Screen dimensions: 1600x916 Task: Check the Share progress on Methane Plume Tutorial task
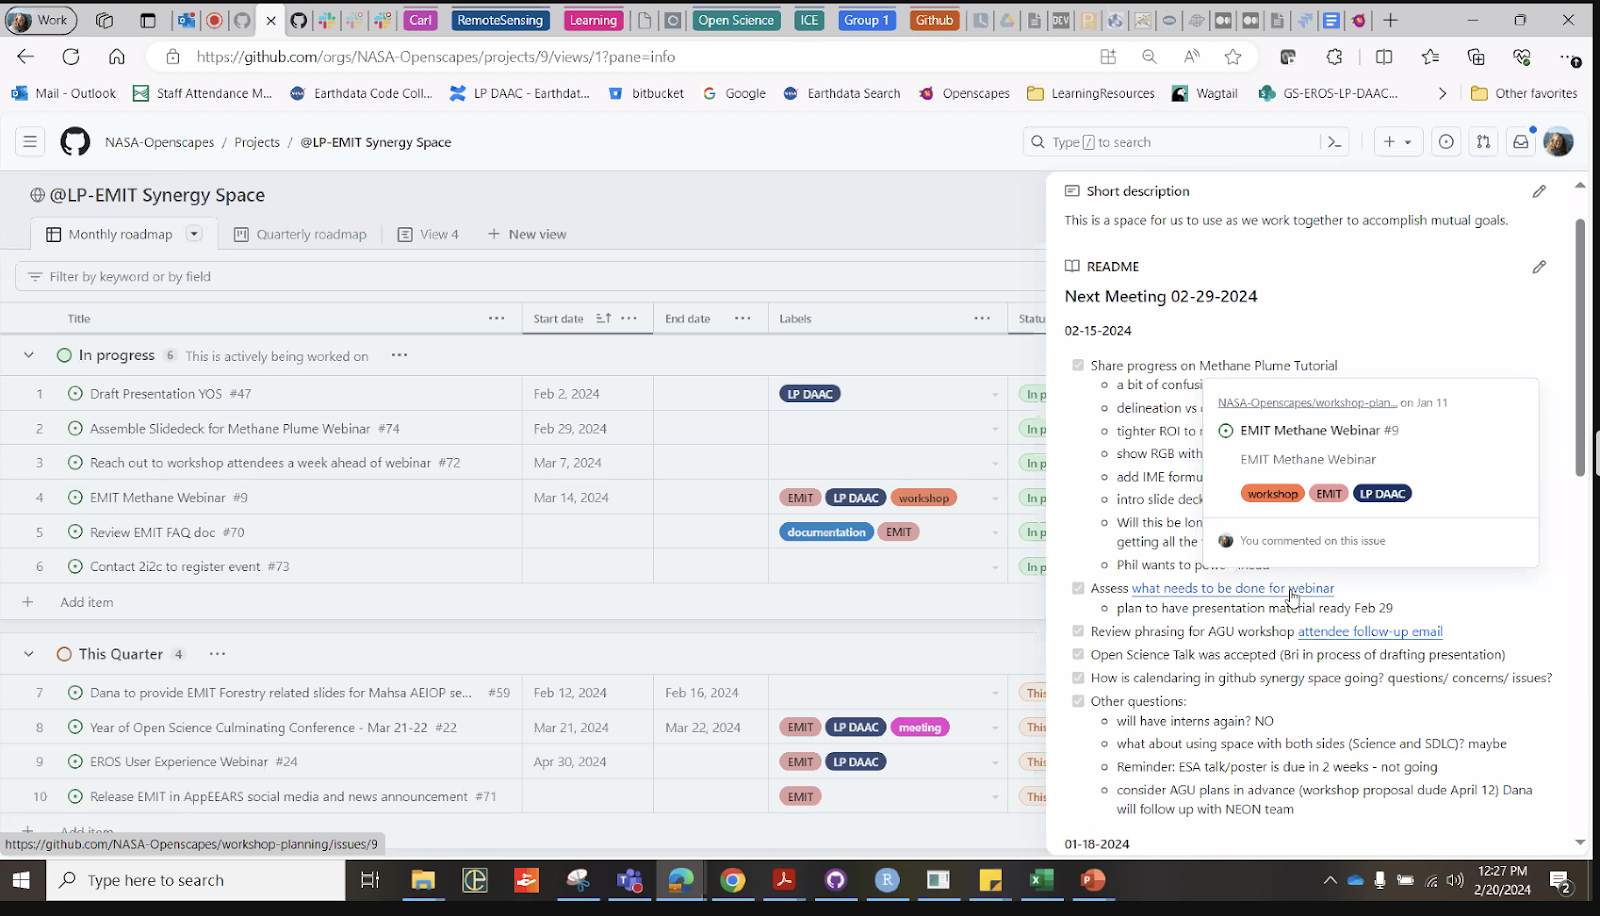[x=1077, y=365]
